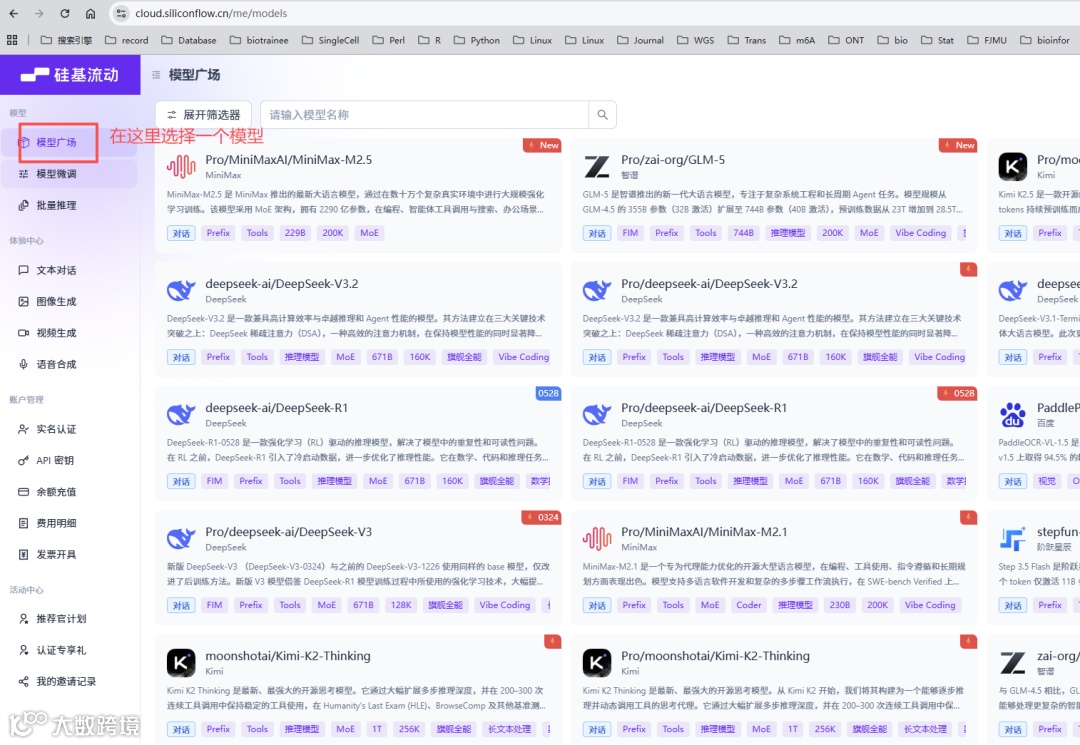Open the Pro/zai-org/GLM-5 model title

click(x=673, y=160)
